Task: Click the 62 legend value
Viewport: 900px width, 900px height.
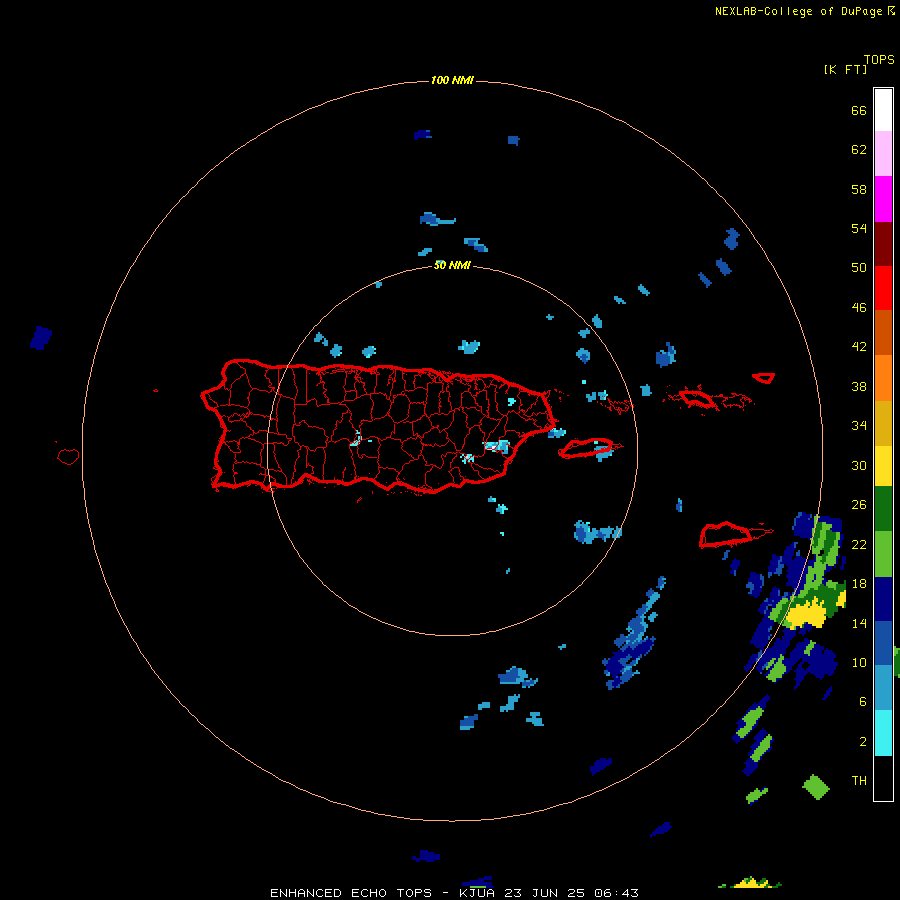Action: [x=859, y=150]
